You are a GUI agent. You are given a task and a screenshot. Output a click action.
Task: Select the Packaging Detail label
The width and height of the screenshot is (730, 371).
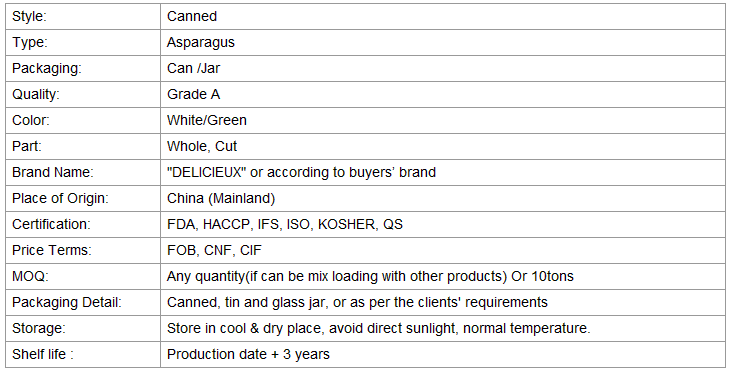(67, 303)
